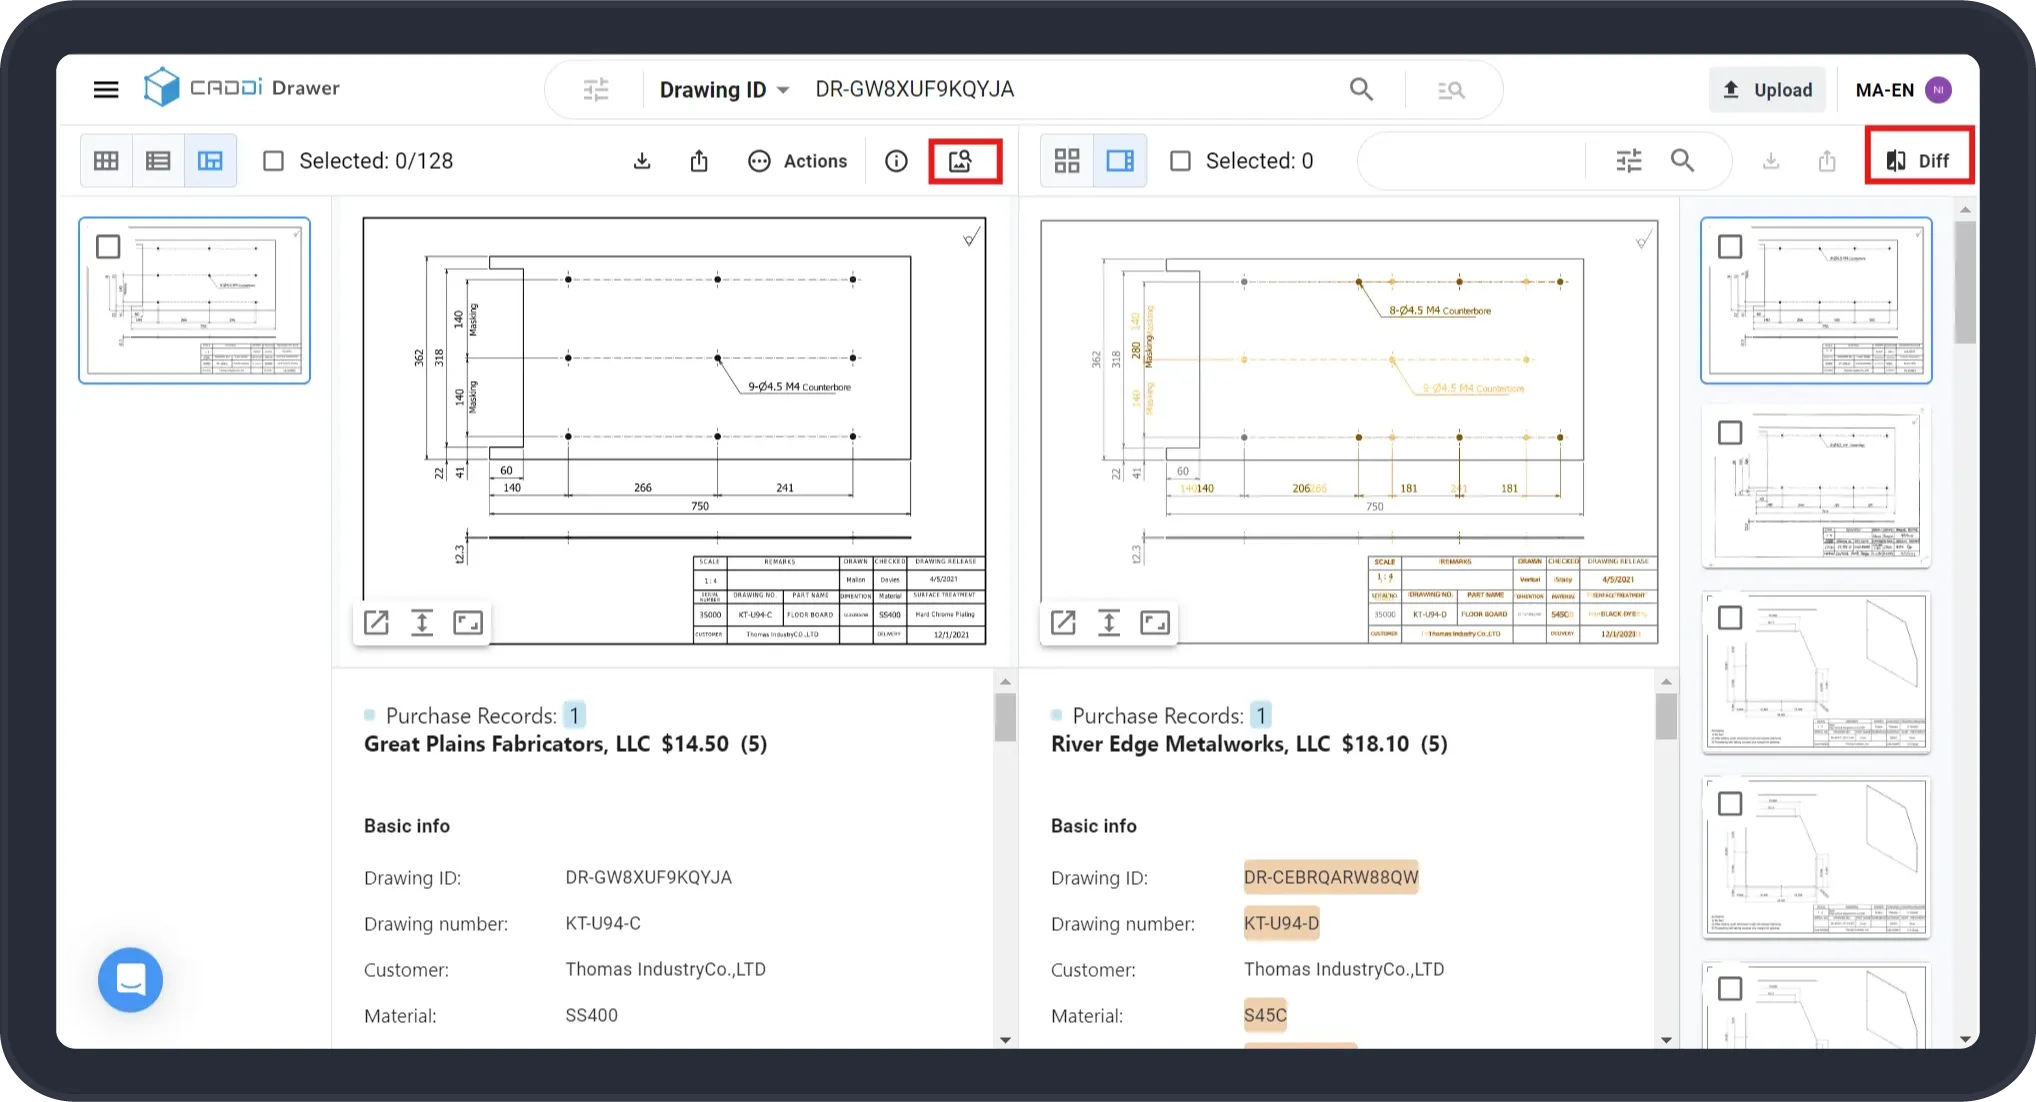Click the info circle icon

pos(896,161)
